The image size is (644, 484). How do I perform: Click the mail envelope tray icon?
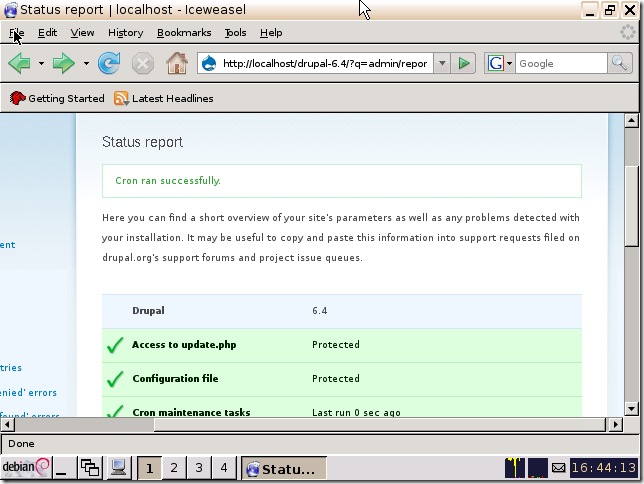[558, 468]
